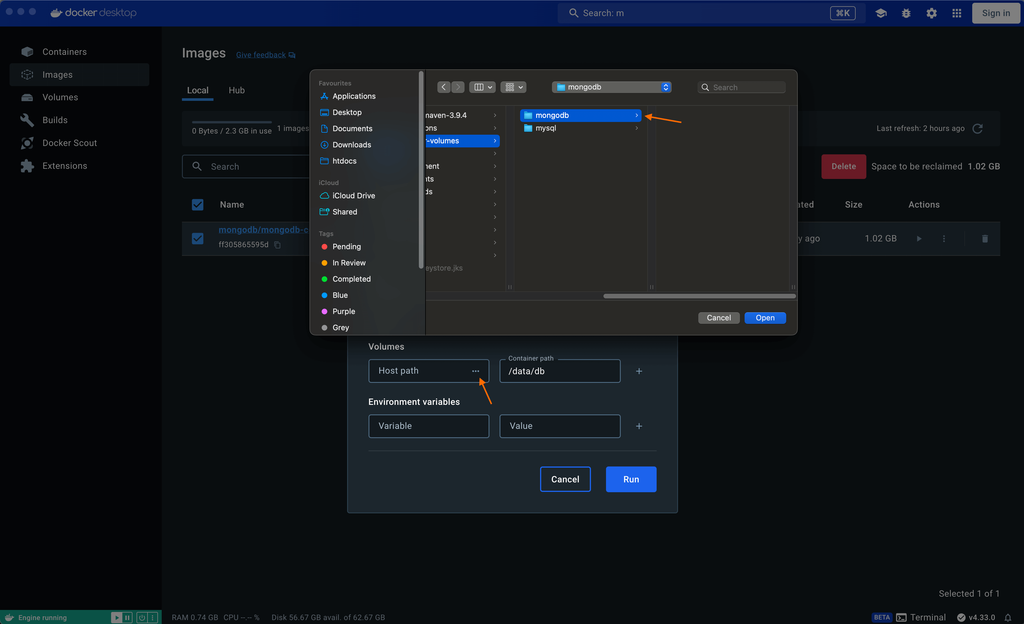Go to Extensions in the sidebar
This screenshot has height=624, width=1024.
(64, 166)
